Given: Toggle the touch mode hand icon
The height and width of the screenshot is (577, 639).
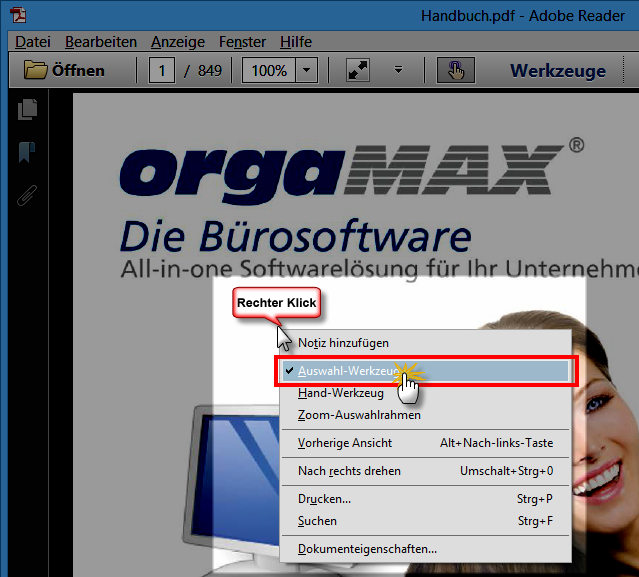Looking at the screenshot, I should click(456, 70).
